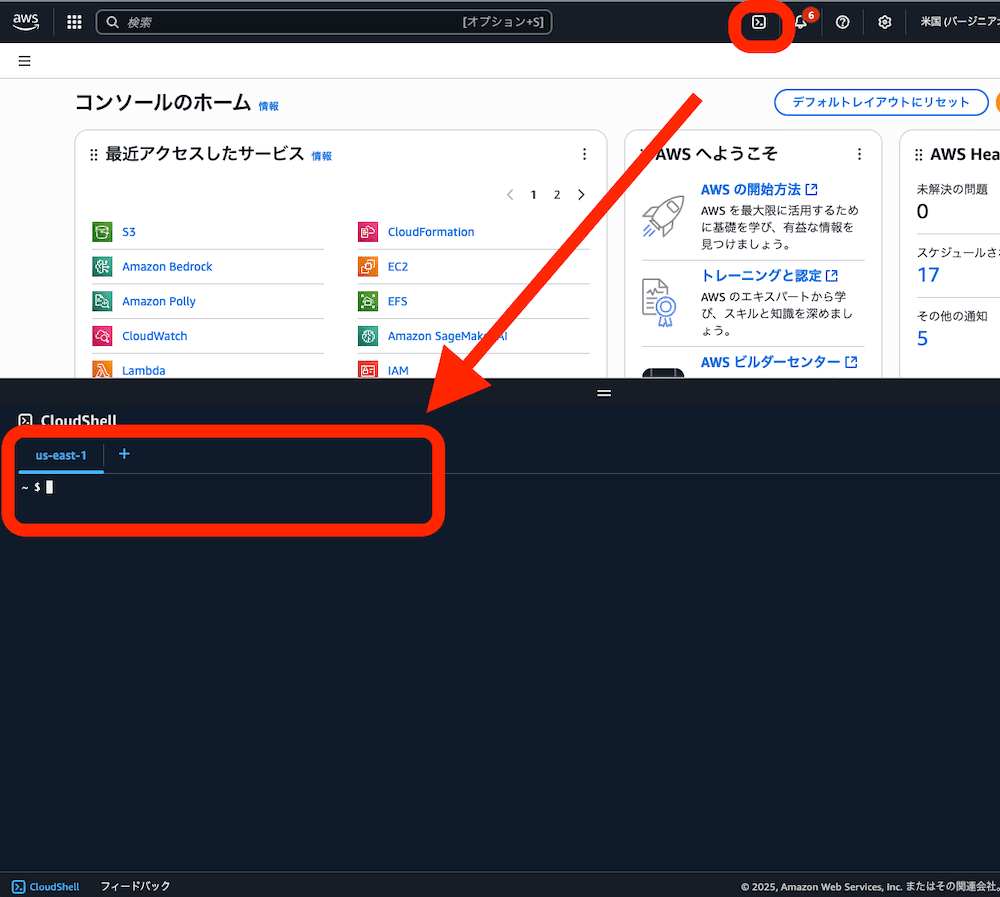
Task: Select page 1 of recent services
Action: pyautogui.click(x=533, y=195)
